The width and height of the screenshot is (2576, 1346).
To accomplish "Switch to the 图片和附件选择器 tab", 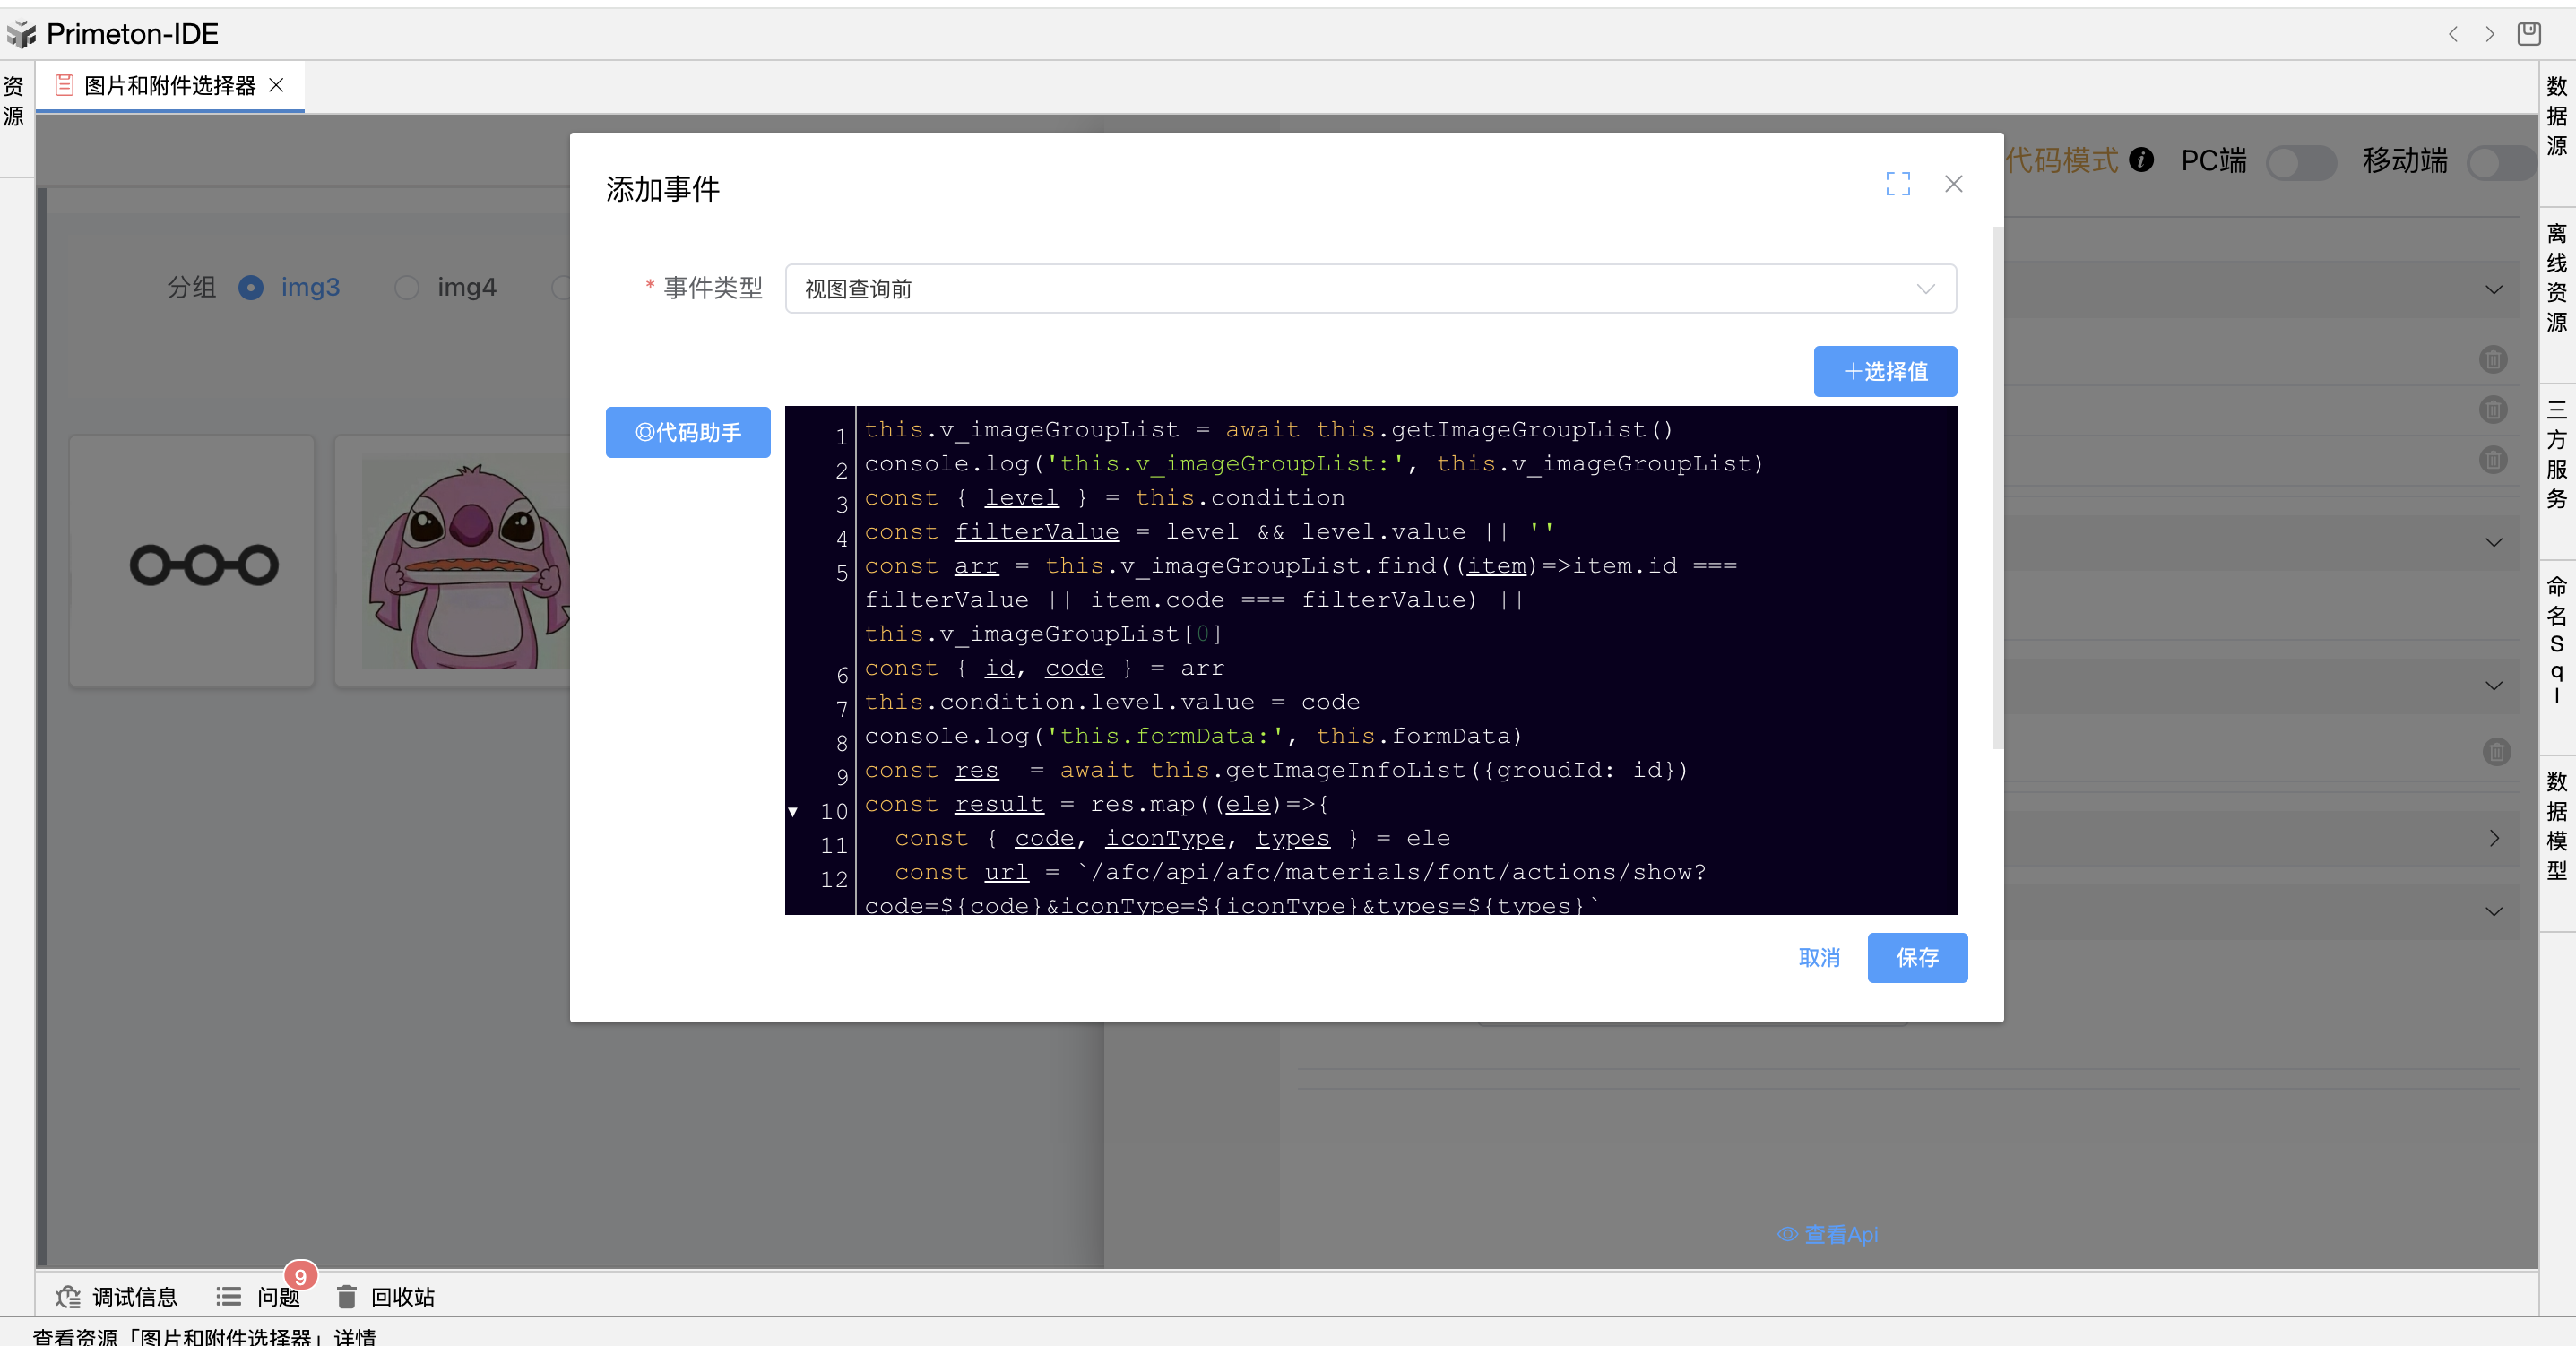I will [x=169, y=86].
